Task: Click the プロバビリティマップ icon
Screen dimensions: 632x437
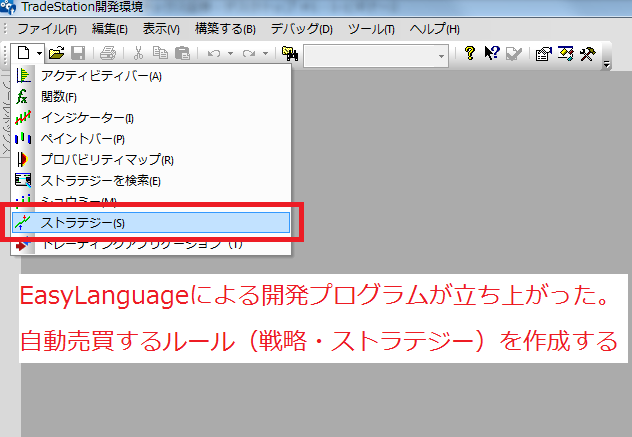Action: coord(23,160)
